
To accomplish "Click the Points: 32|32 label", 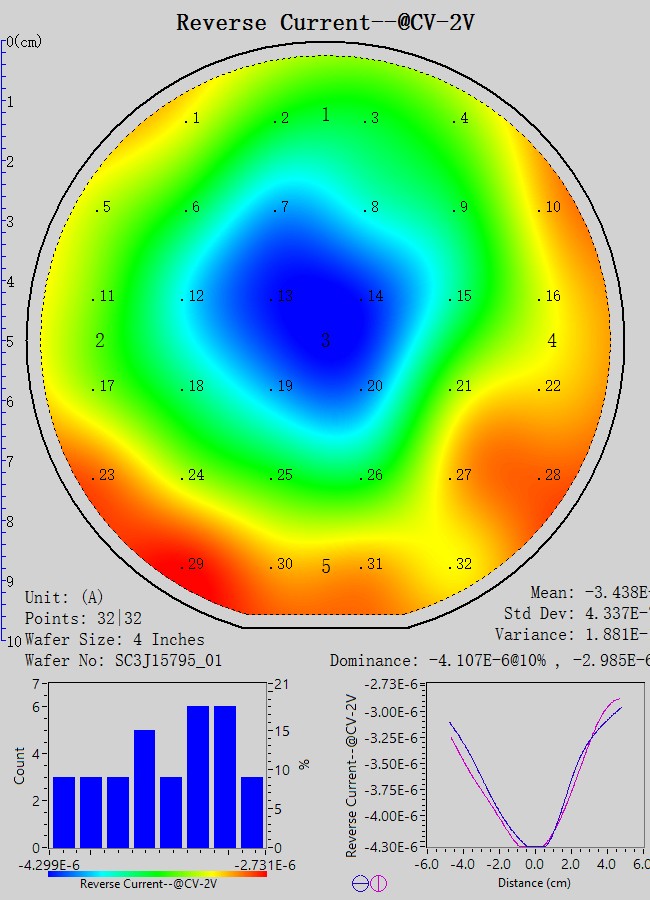I will coord(83,618).
